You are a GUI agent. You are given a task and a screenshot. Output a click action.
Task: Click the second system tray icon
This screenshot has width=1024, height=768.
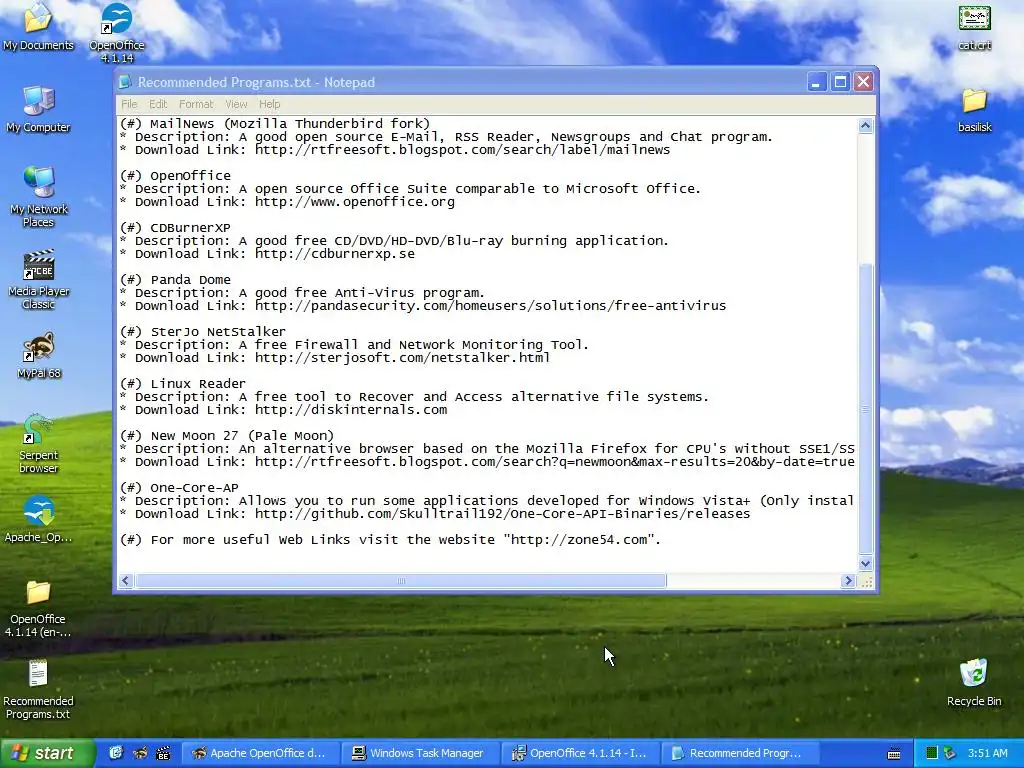coord(950,753)
